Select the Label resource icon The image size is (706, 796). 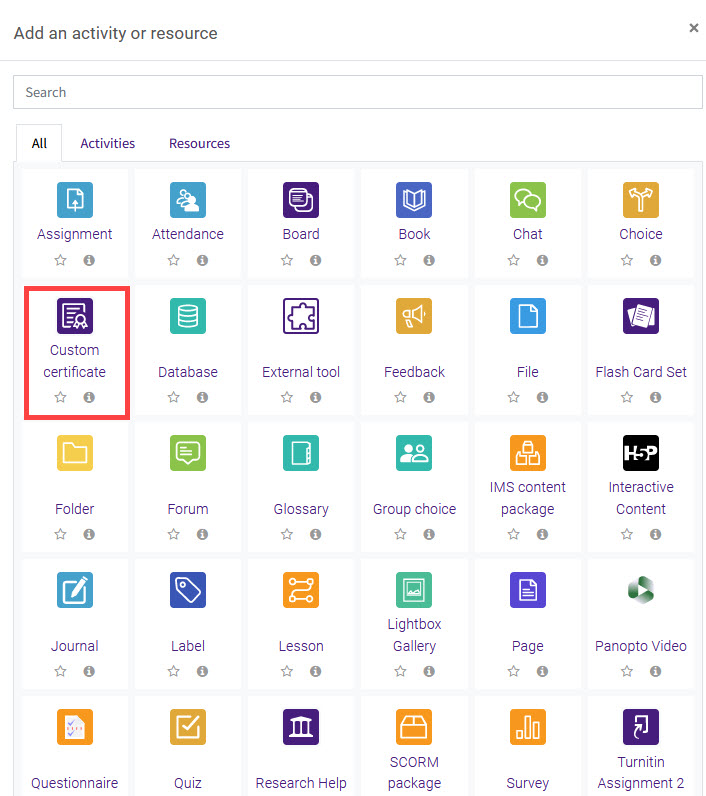[x=188, y=590]
